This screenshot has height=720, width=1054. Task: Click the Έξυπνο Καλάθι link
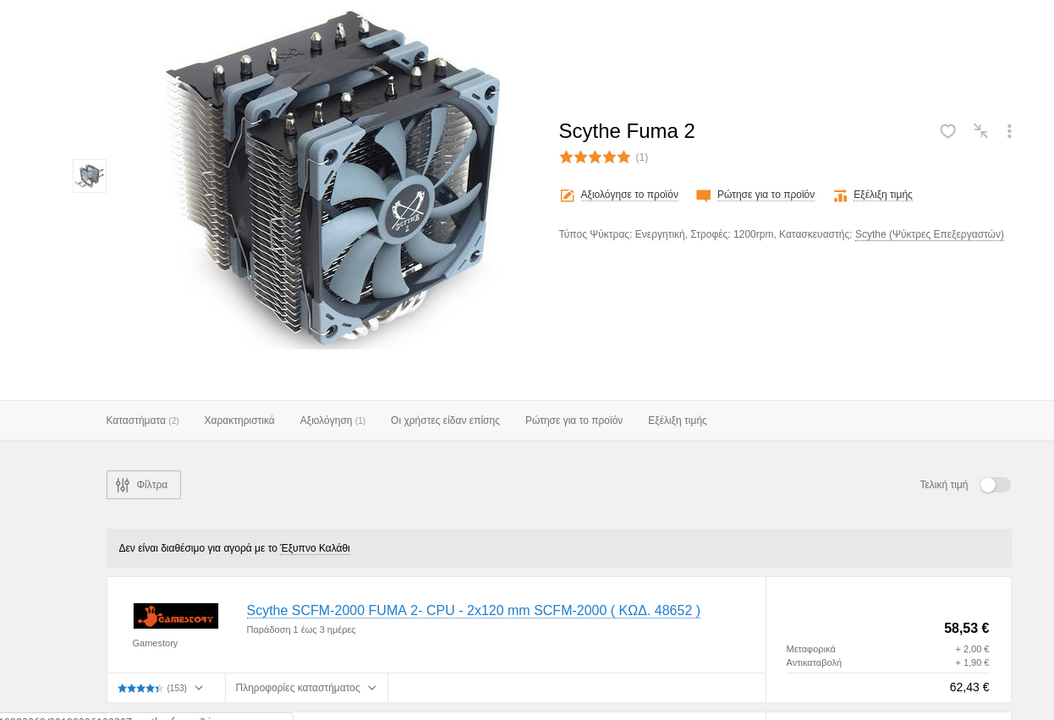coord(315,548)
